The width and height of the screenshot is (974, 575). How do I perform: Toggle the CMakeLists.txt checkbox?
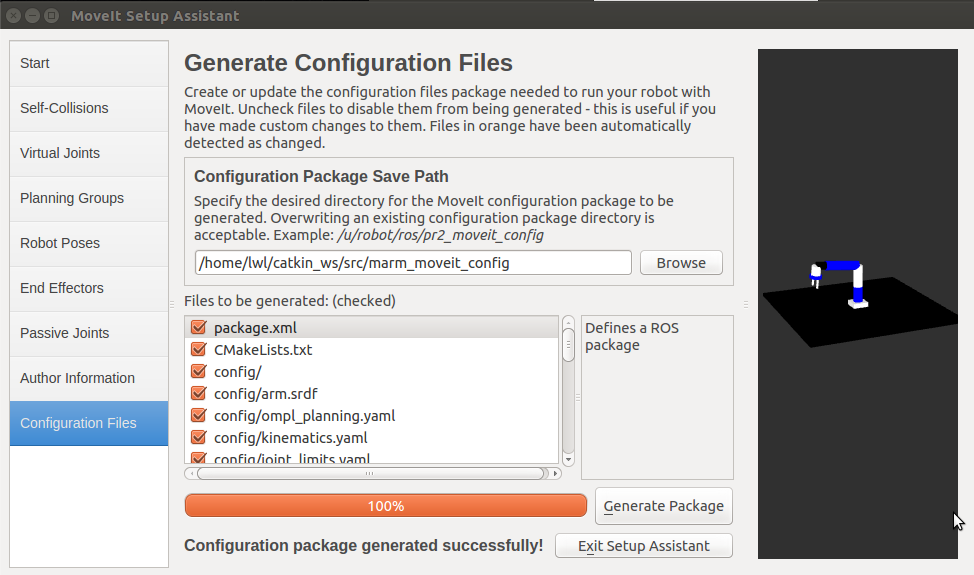tap(198, 350)
